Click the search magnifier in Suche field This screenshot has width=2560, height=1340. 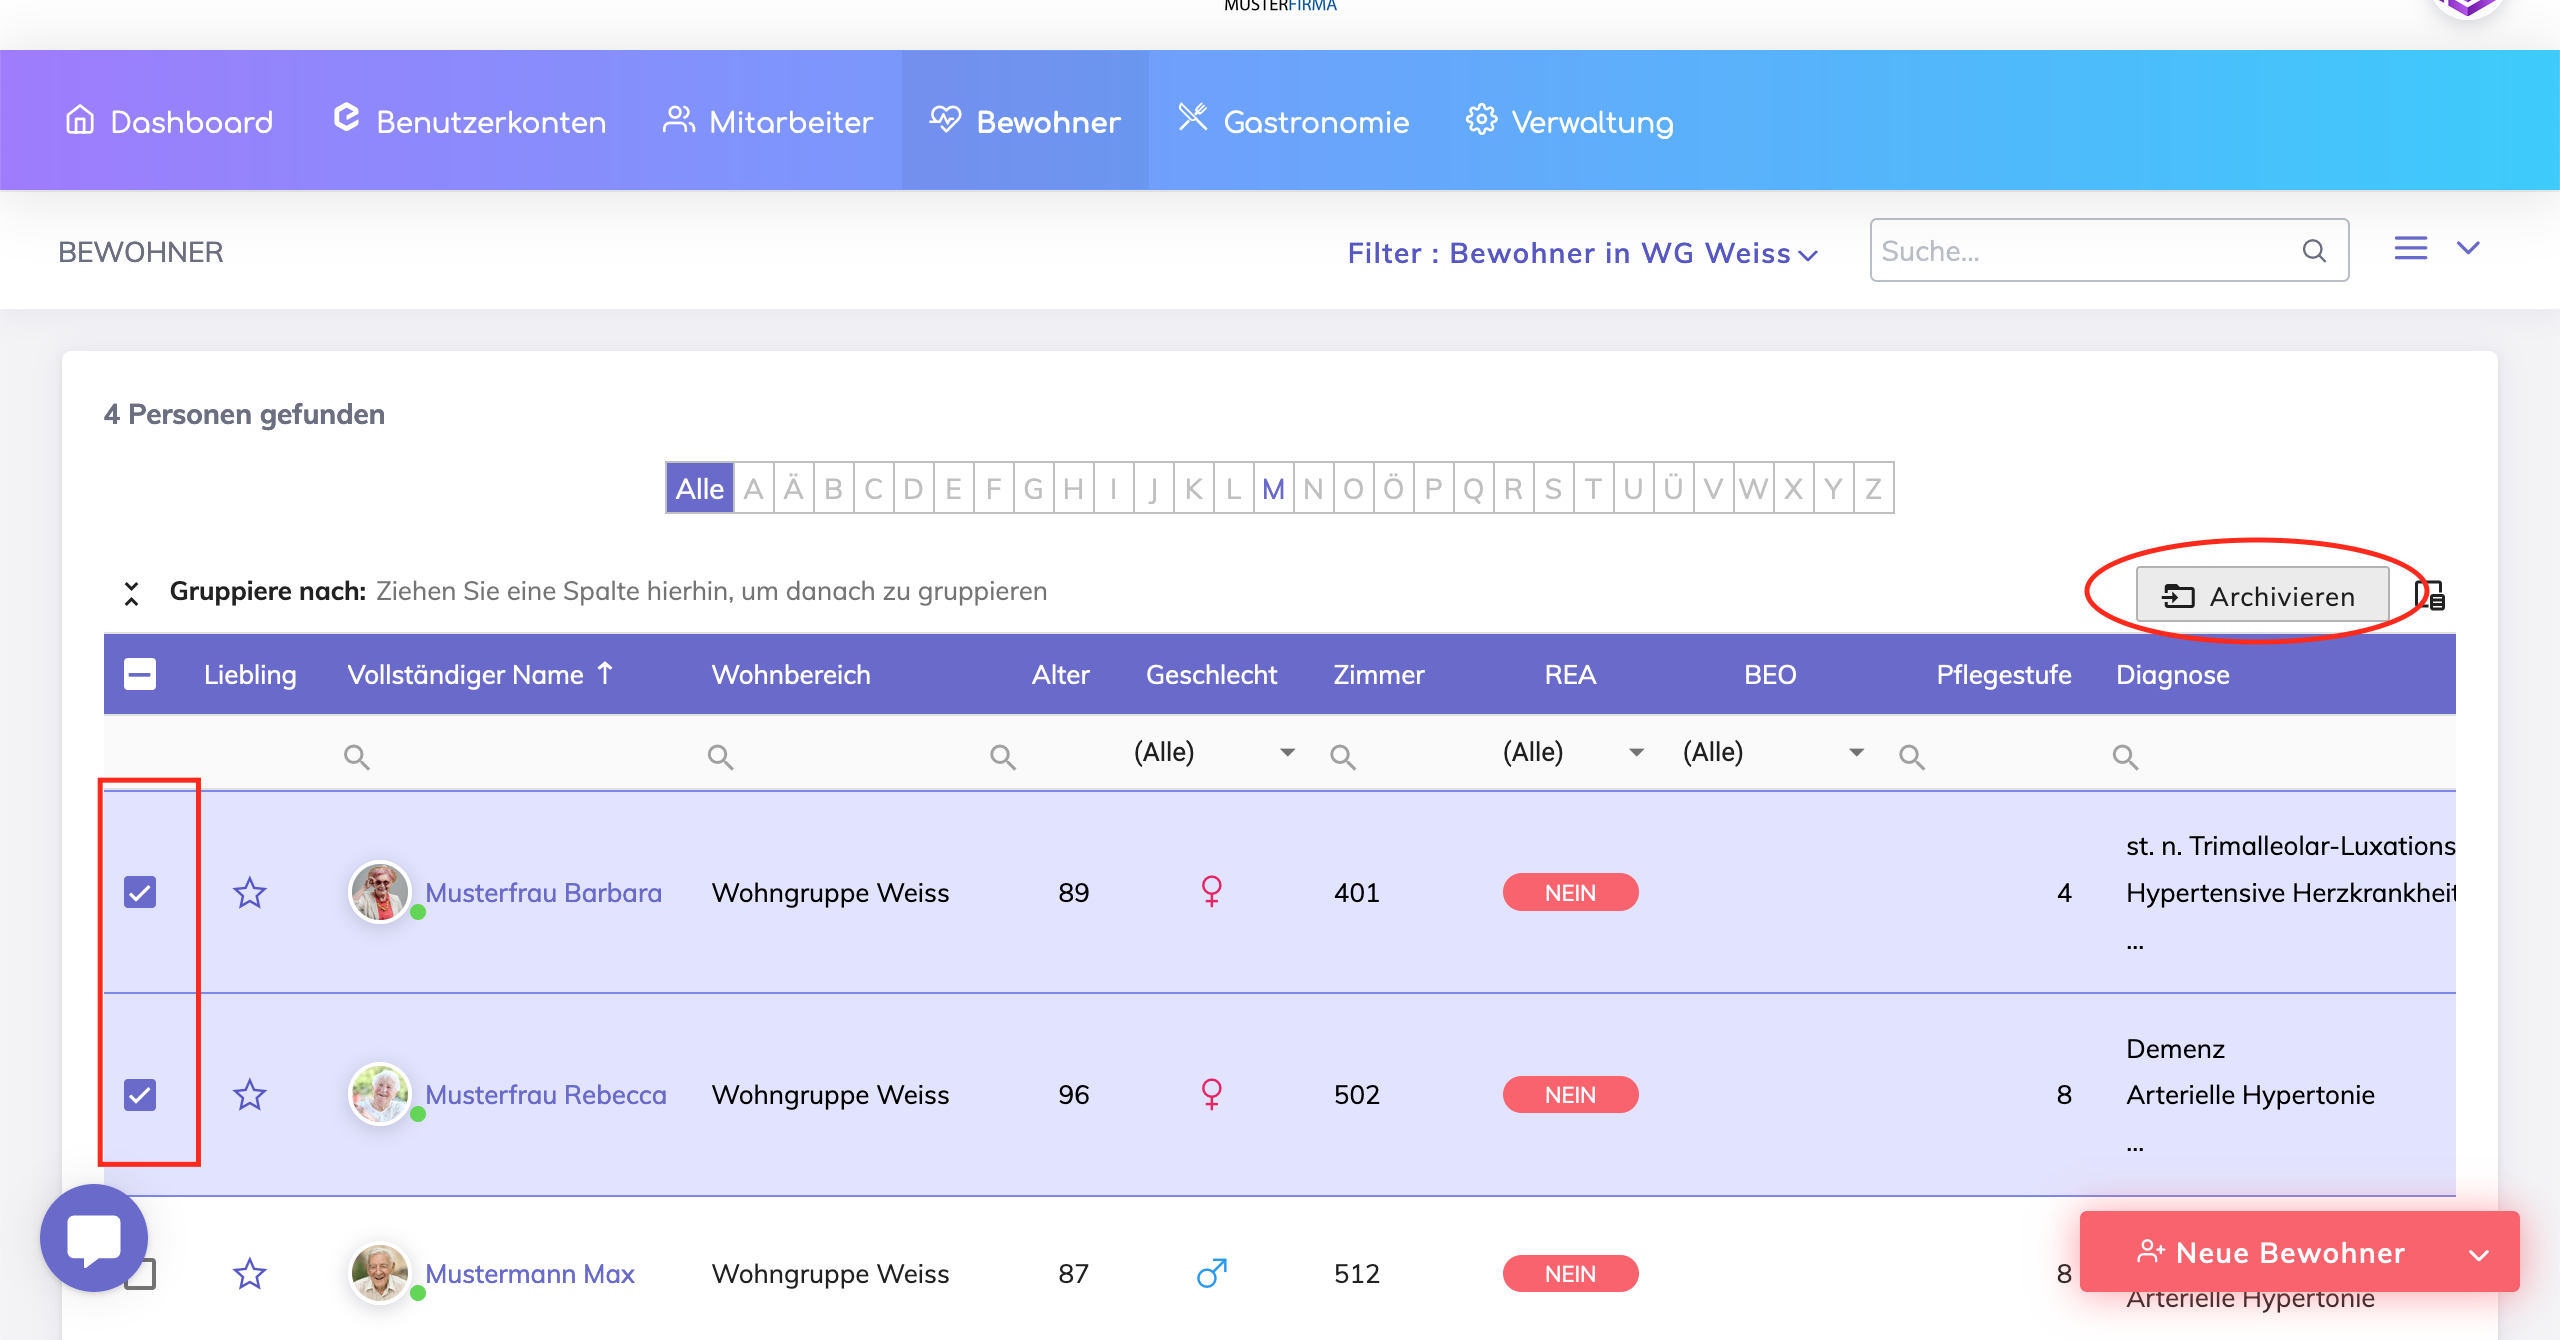pyautogui.click(x=2314, y=251)
